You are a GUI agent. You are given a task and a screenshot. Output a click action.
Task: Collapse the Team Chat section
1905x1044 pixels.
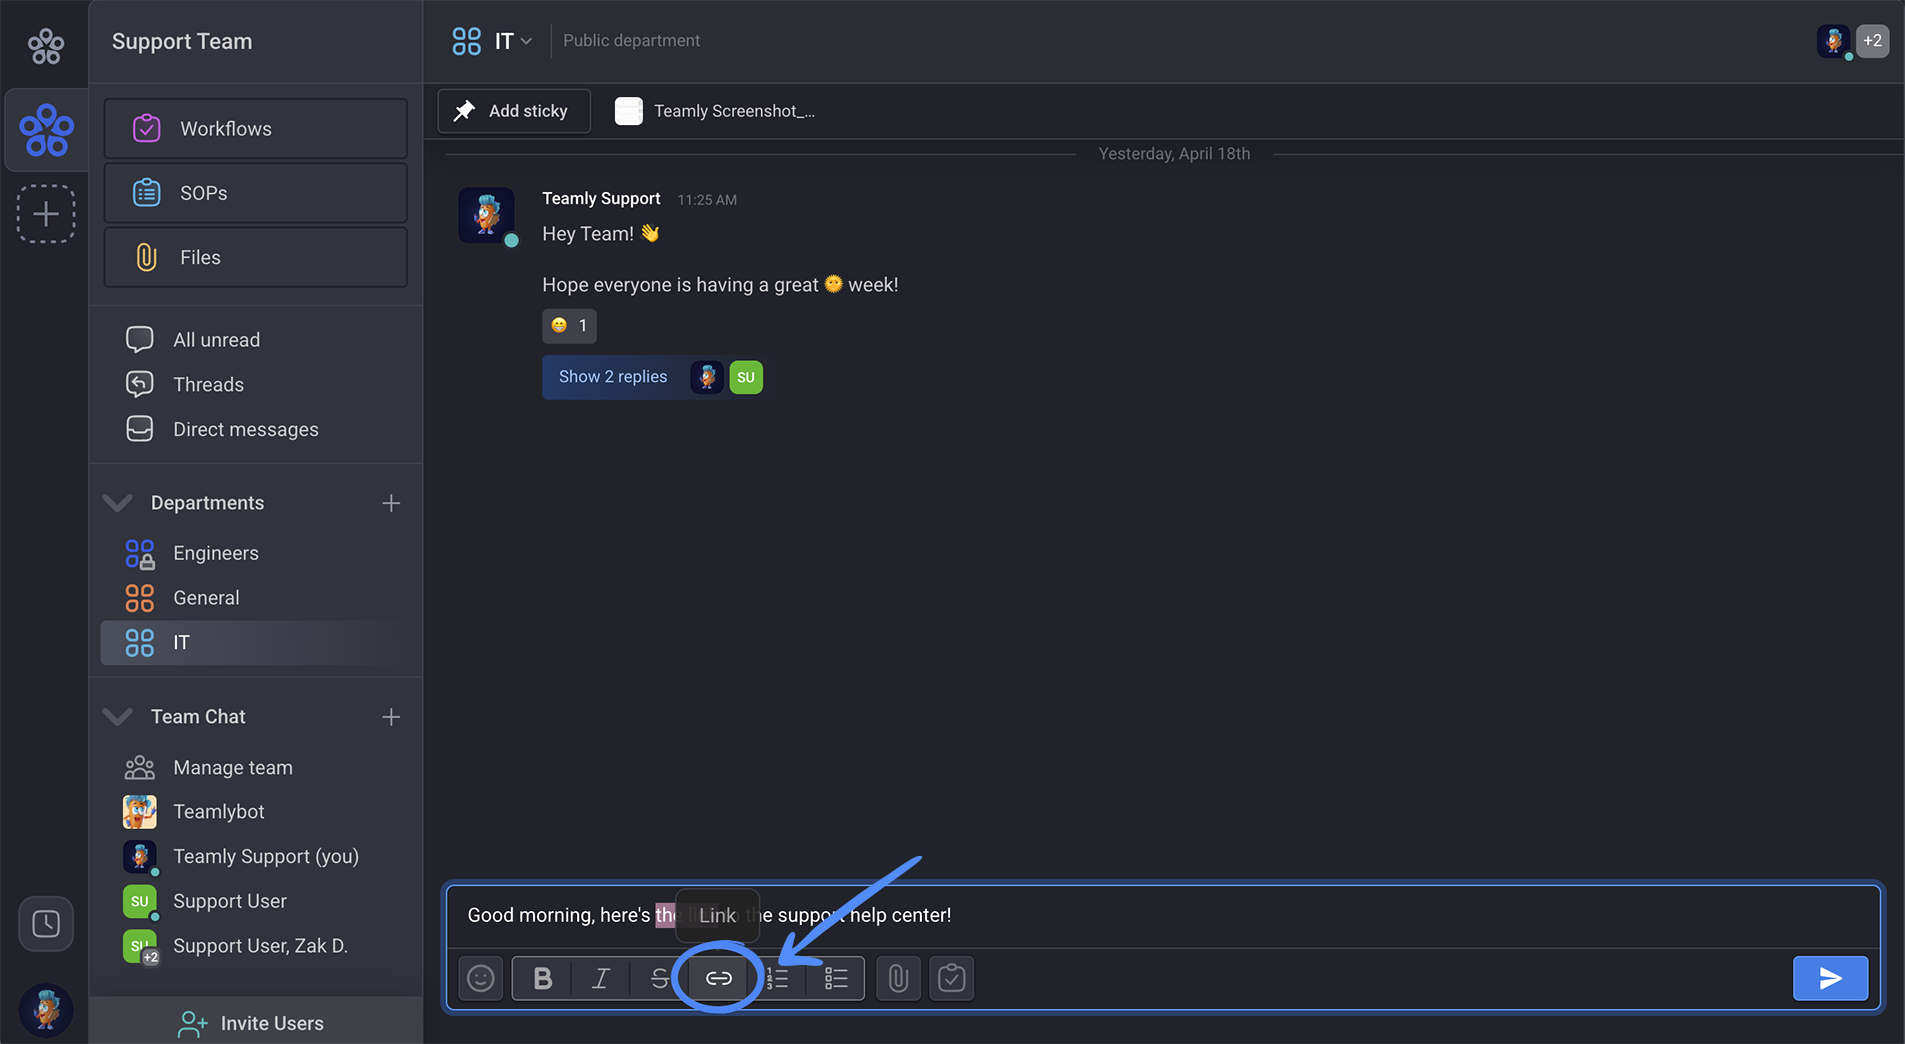(118, 717)
